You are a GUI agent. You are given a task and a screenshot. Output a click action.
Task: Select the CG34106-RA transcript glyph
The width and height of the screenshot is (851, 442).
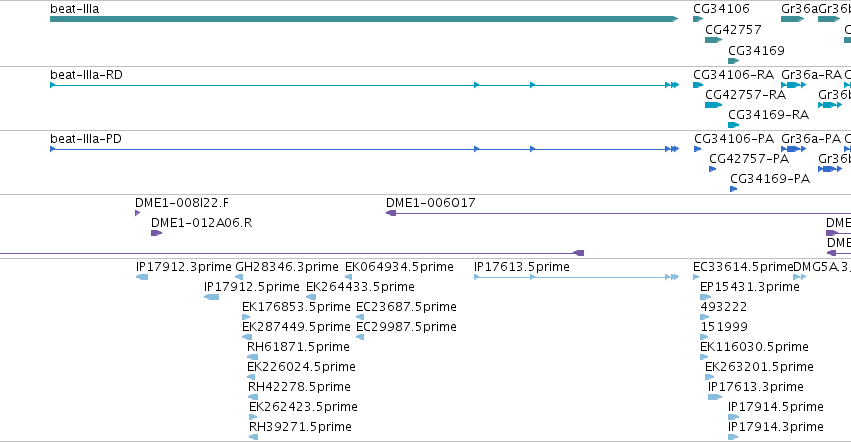(x=698, y=85)
